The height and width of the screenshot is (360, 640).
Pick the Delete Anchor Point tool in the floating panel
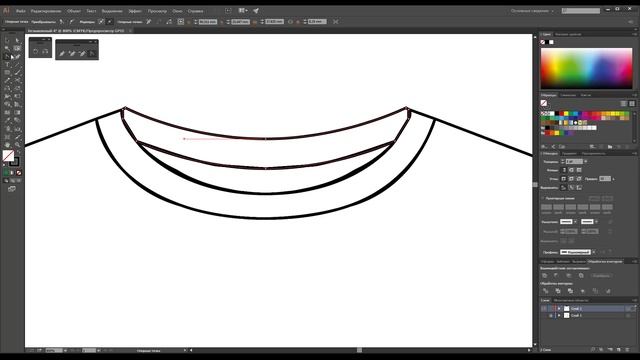(82, 53)
